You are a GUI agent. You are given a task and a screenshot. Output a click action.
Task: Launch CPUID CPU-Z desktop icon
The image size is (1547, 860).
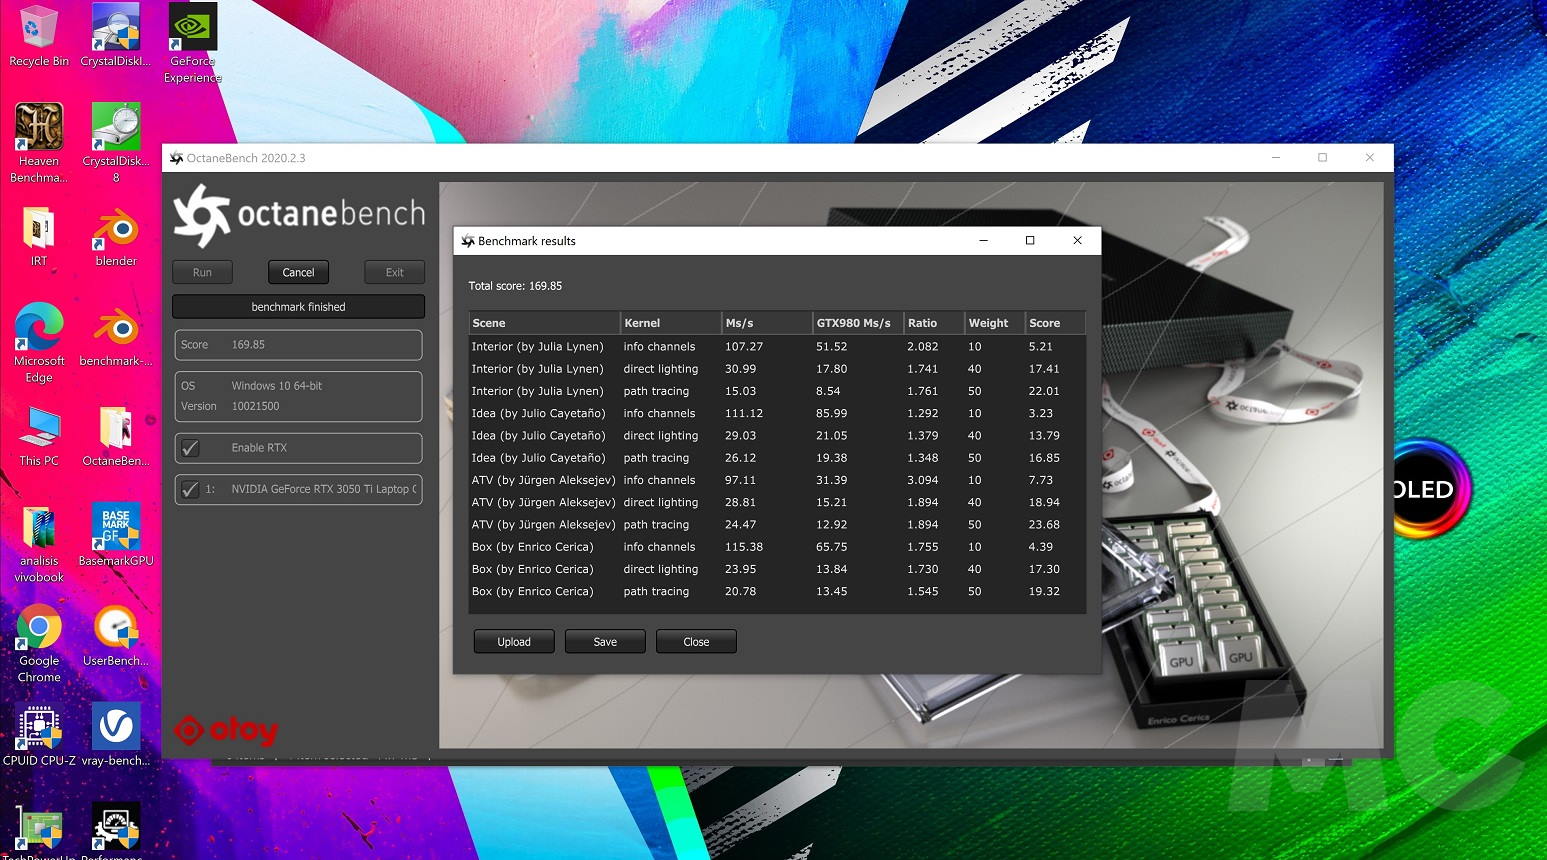point(38,728)
